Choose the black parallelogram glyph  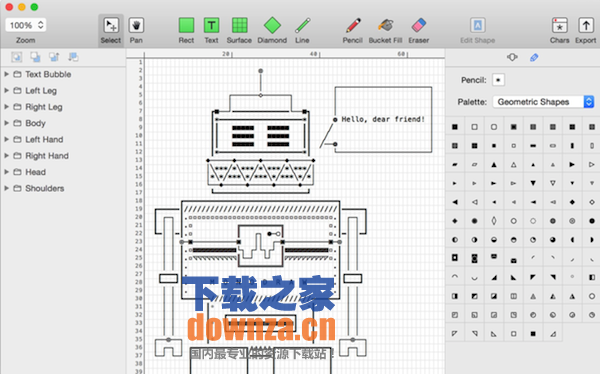point(455,165)
